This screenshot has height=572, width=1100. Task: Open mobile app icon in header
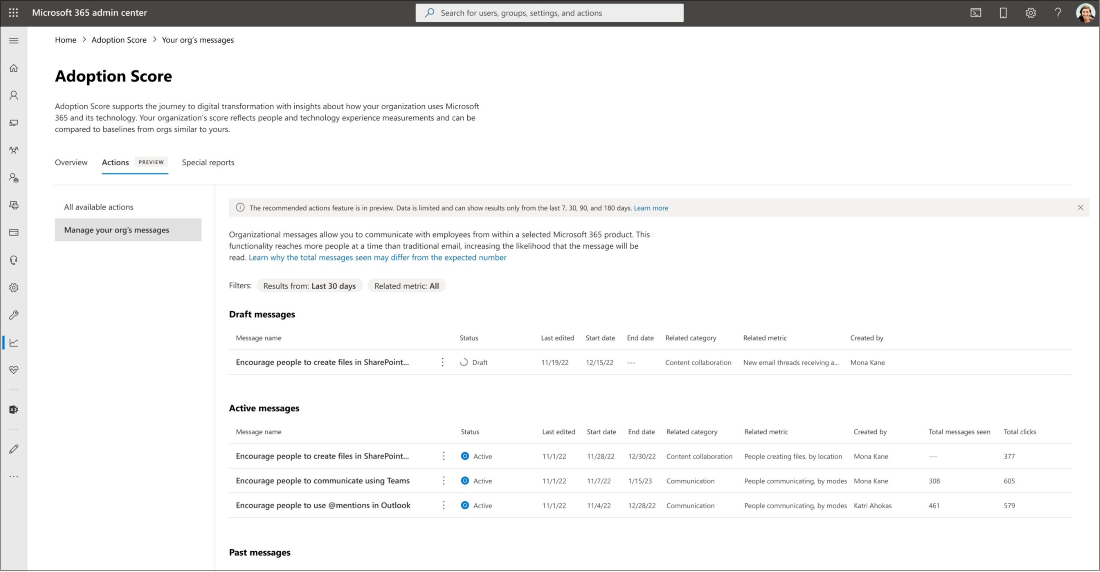click(x=1003, y=13)
